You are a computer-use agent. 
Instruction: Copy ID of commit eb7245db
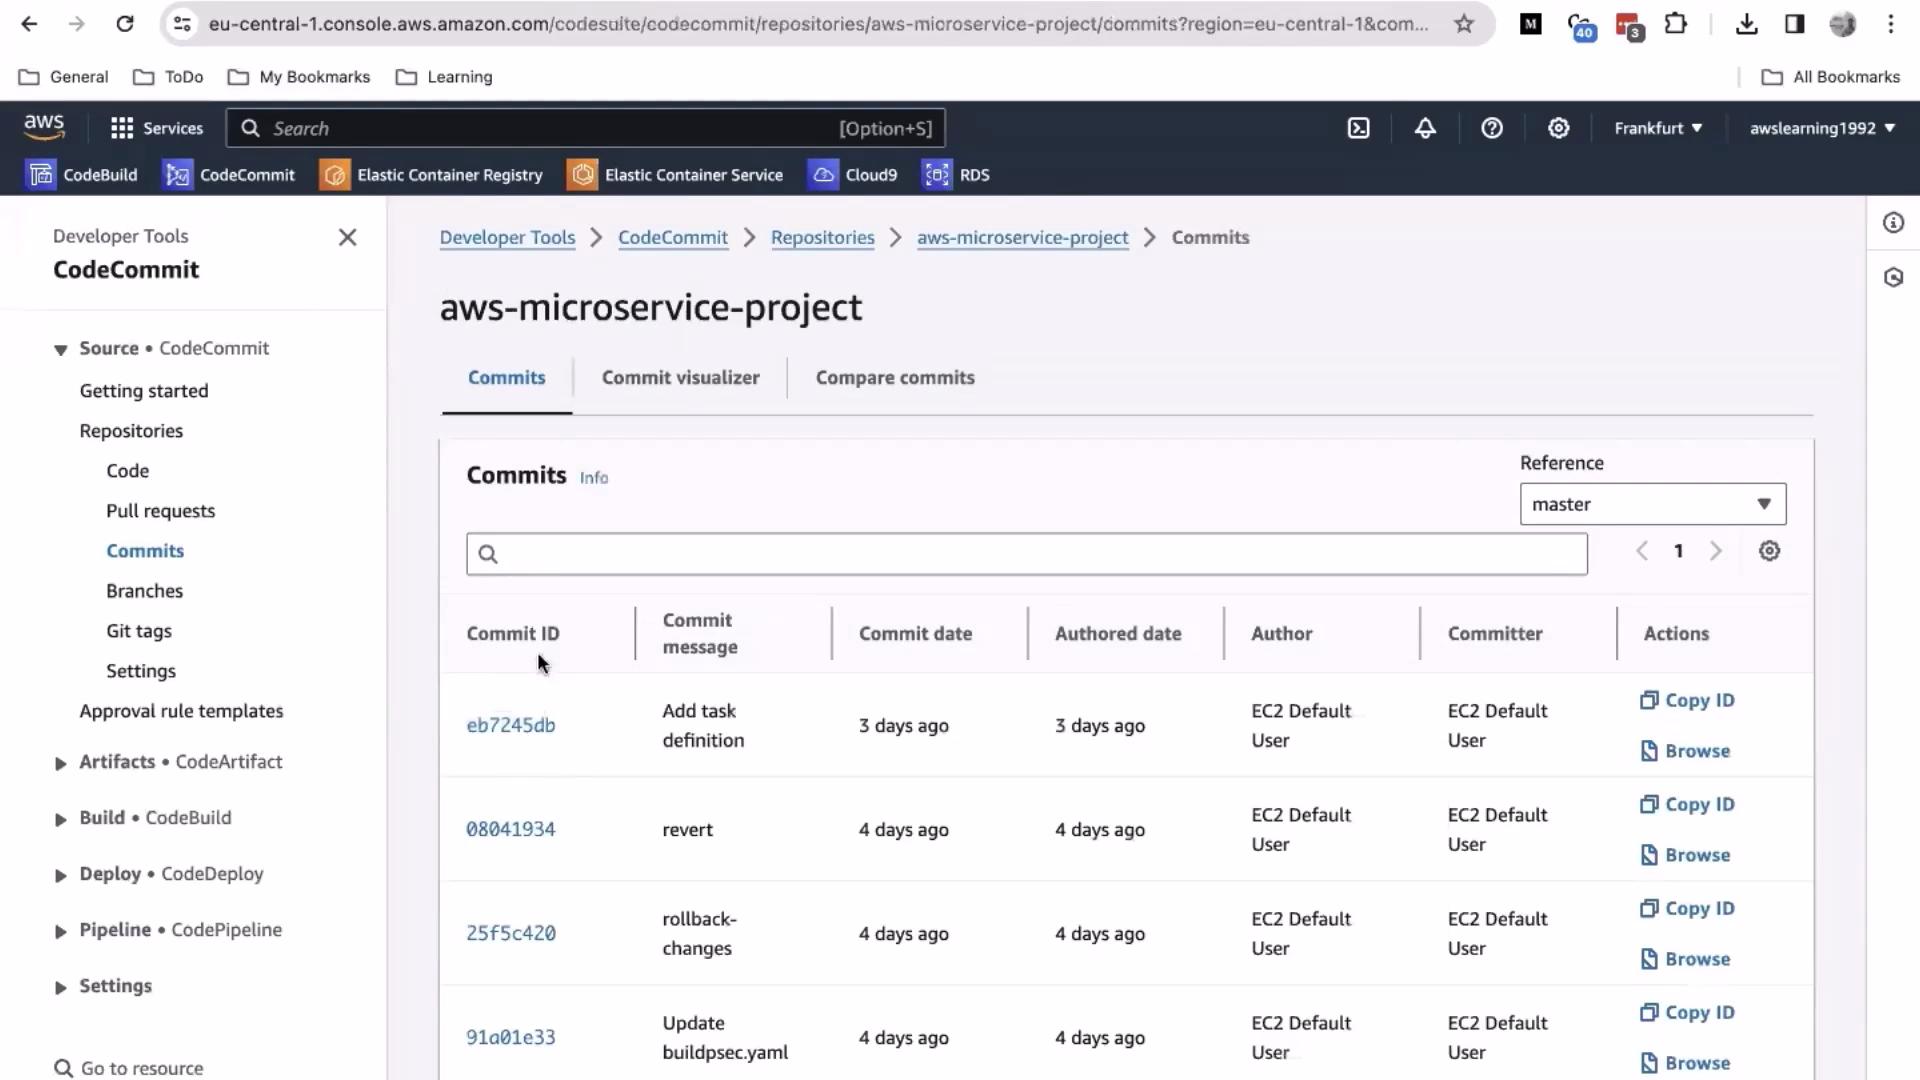pyautogui.click(x=1687, y=700)
